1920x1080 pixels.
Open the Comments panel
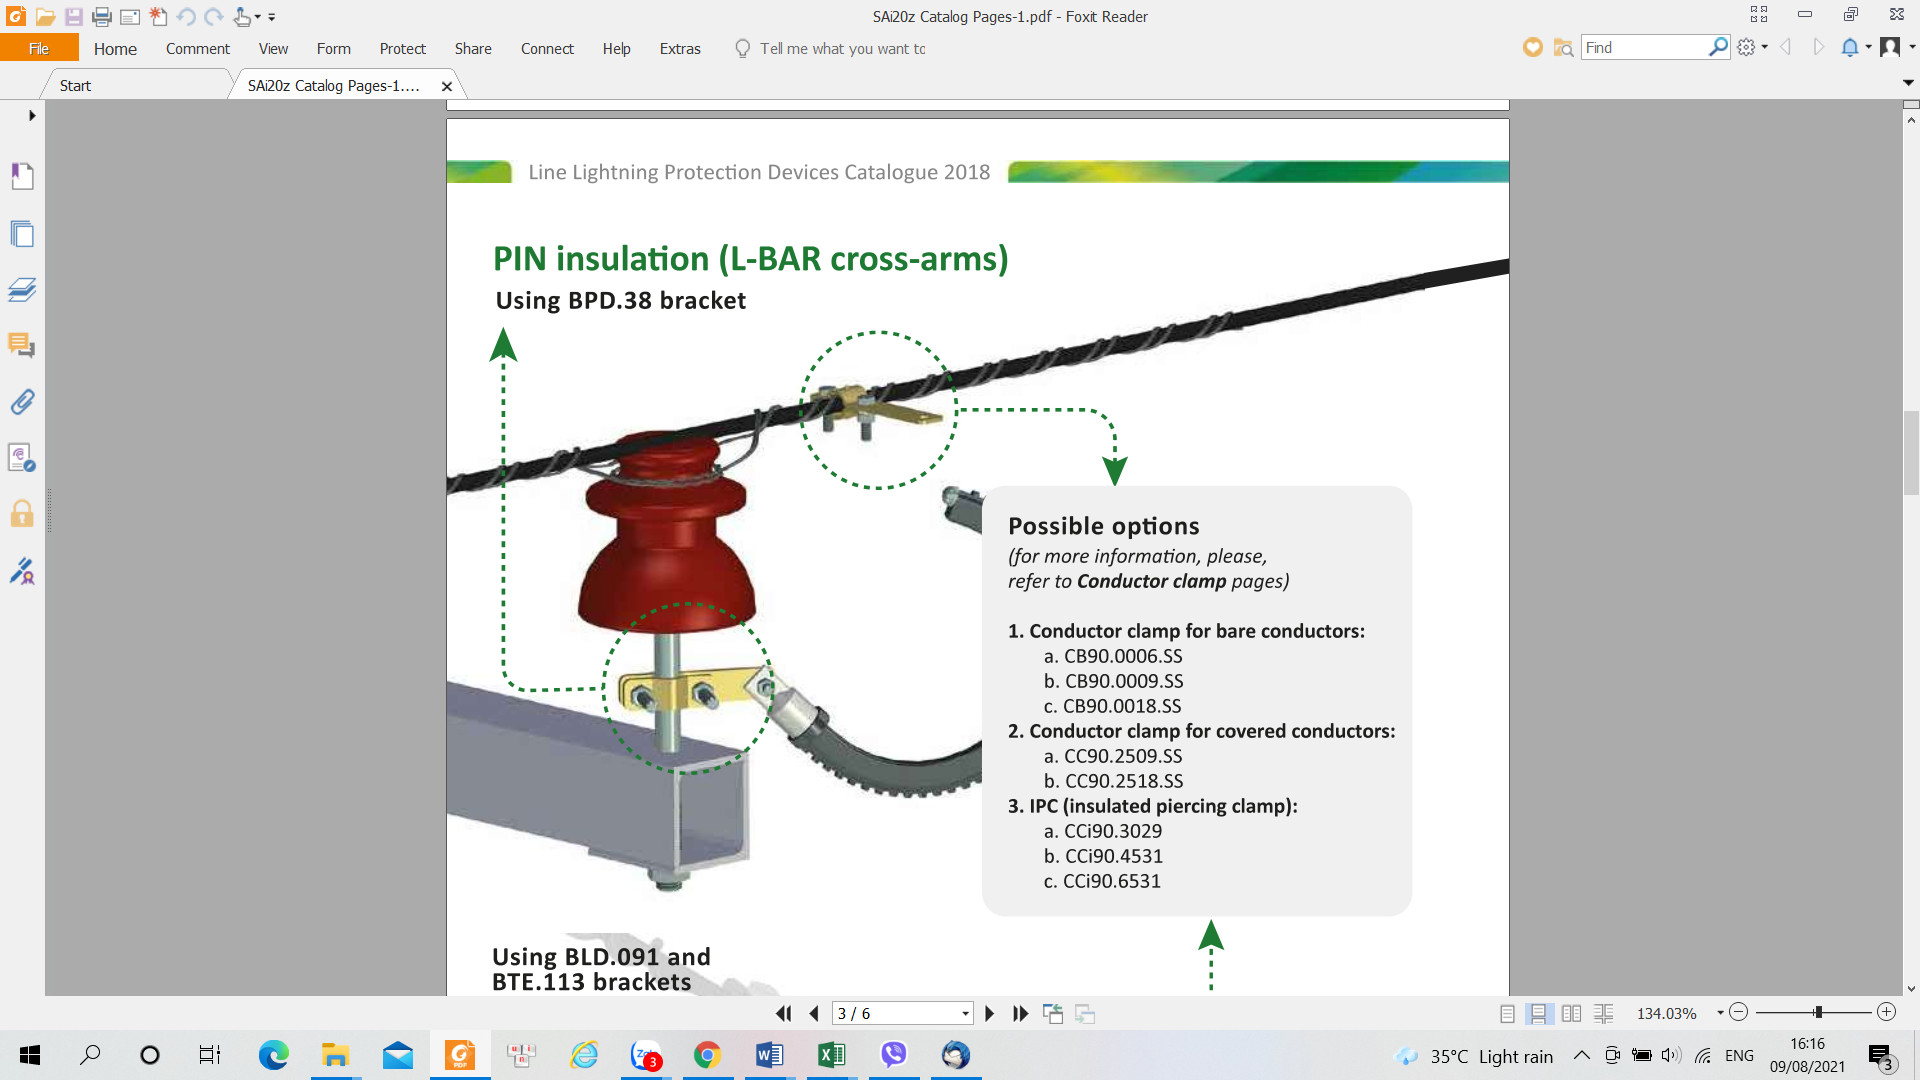(22, 345)
